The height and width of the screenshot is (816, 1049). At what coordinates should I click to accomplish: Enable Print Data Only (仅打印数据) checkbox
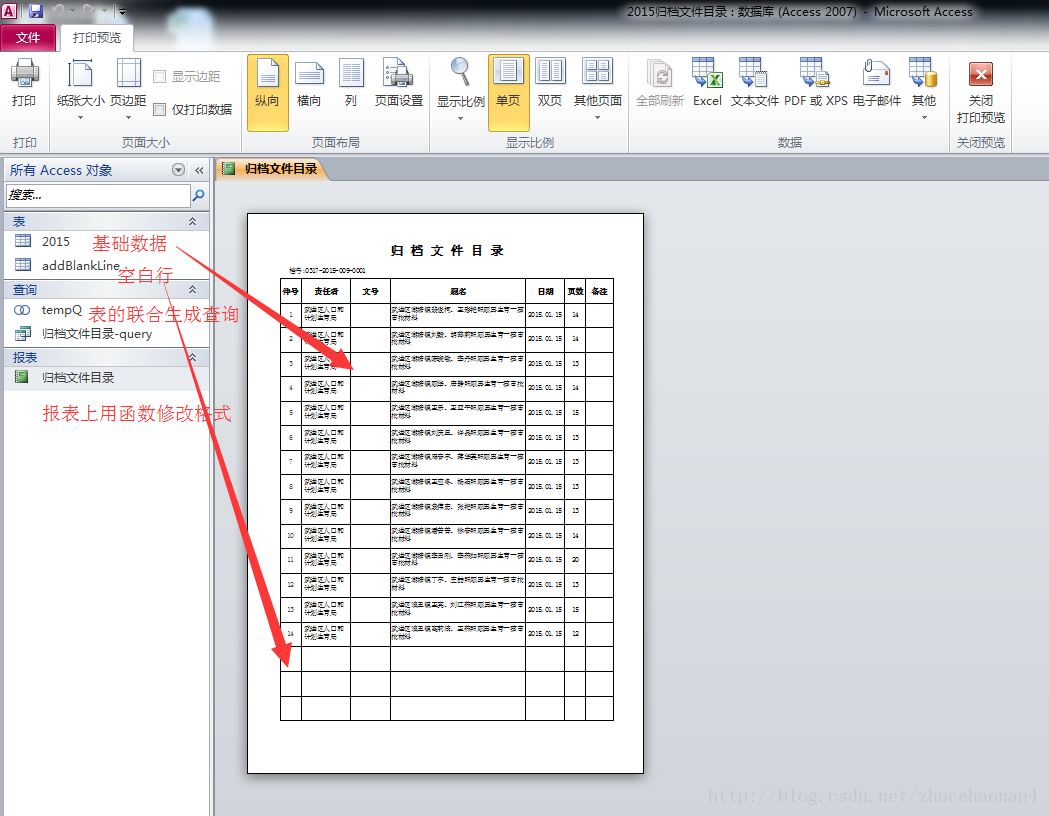coord(160,110)
